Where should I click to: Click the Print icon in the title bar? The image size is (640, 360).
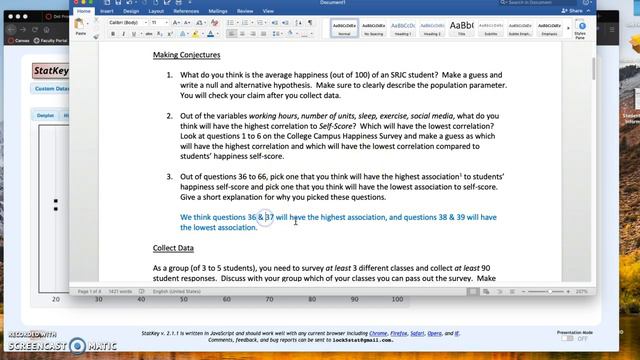[x=178, y=2]
